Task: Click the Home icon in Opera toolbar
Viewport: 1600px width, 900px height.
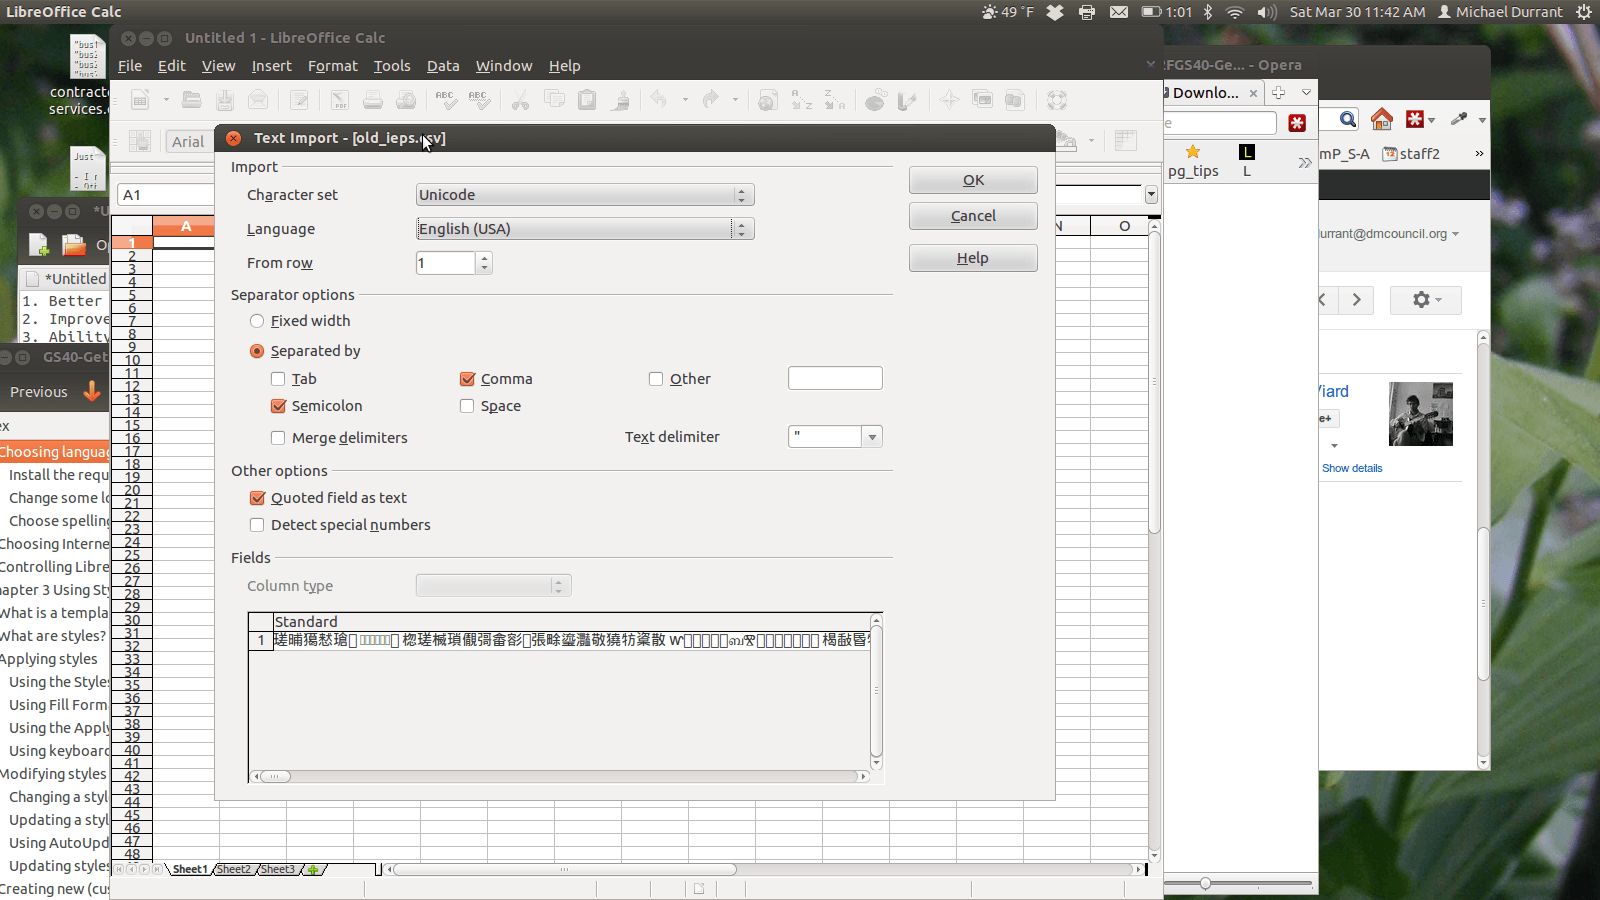Action: pyautogui.click(x=1382, y=120)
